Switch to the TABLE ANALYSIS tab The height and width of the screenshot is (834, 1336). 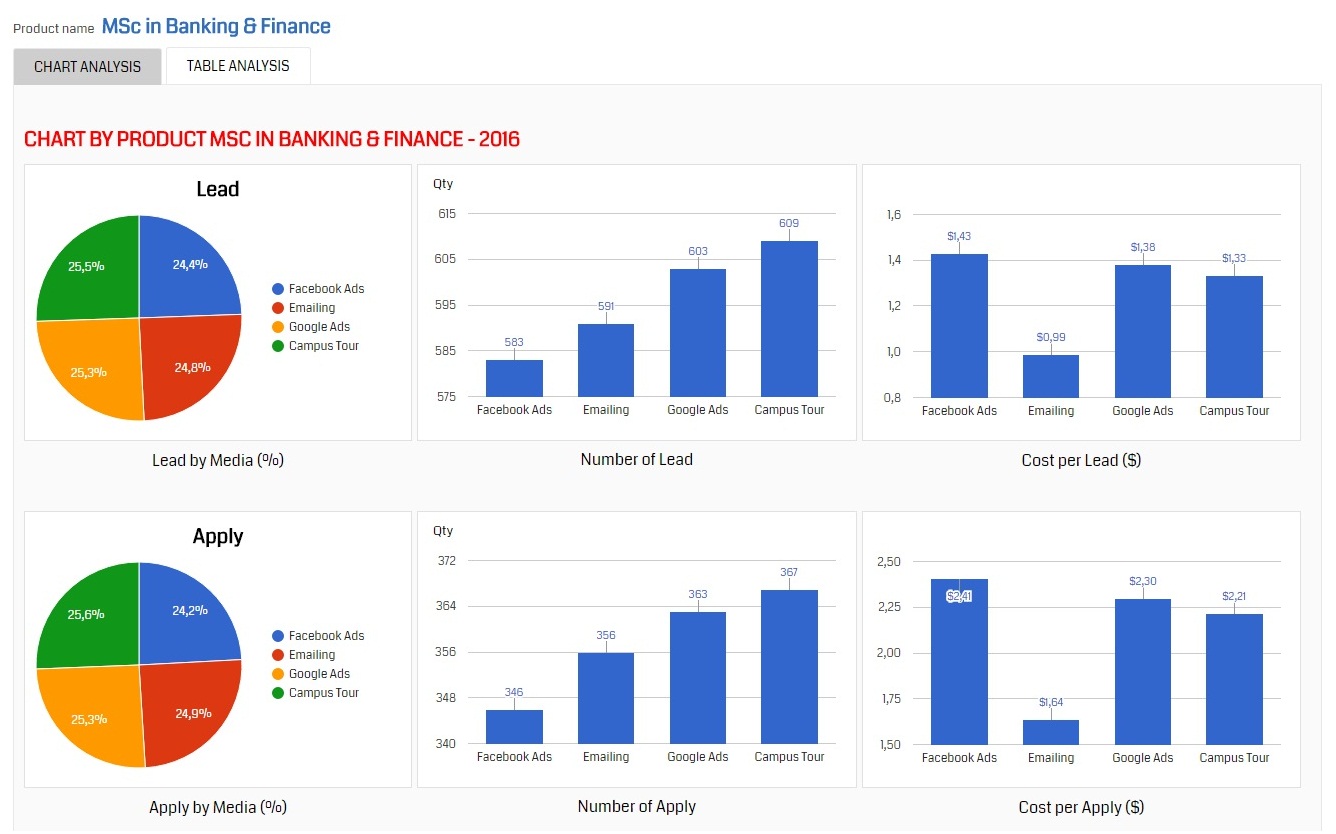[238, 66]
